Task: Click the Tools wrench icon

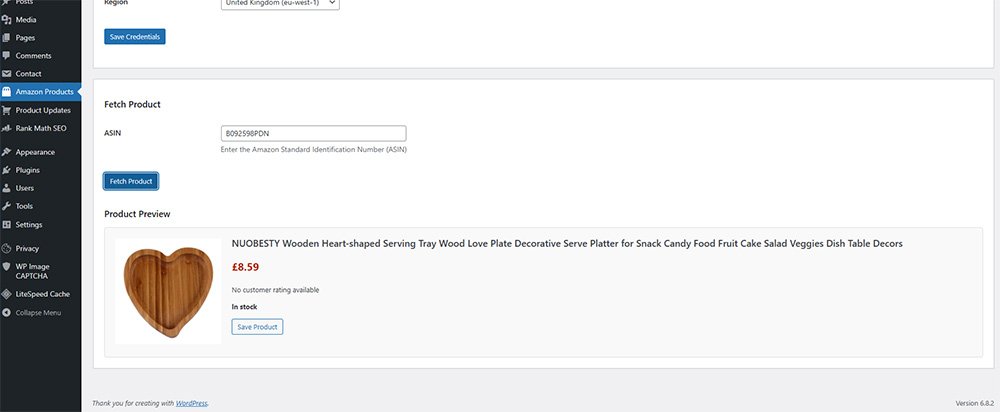Action: (7, 206)
